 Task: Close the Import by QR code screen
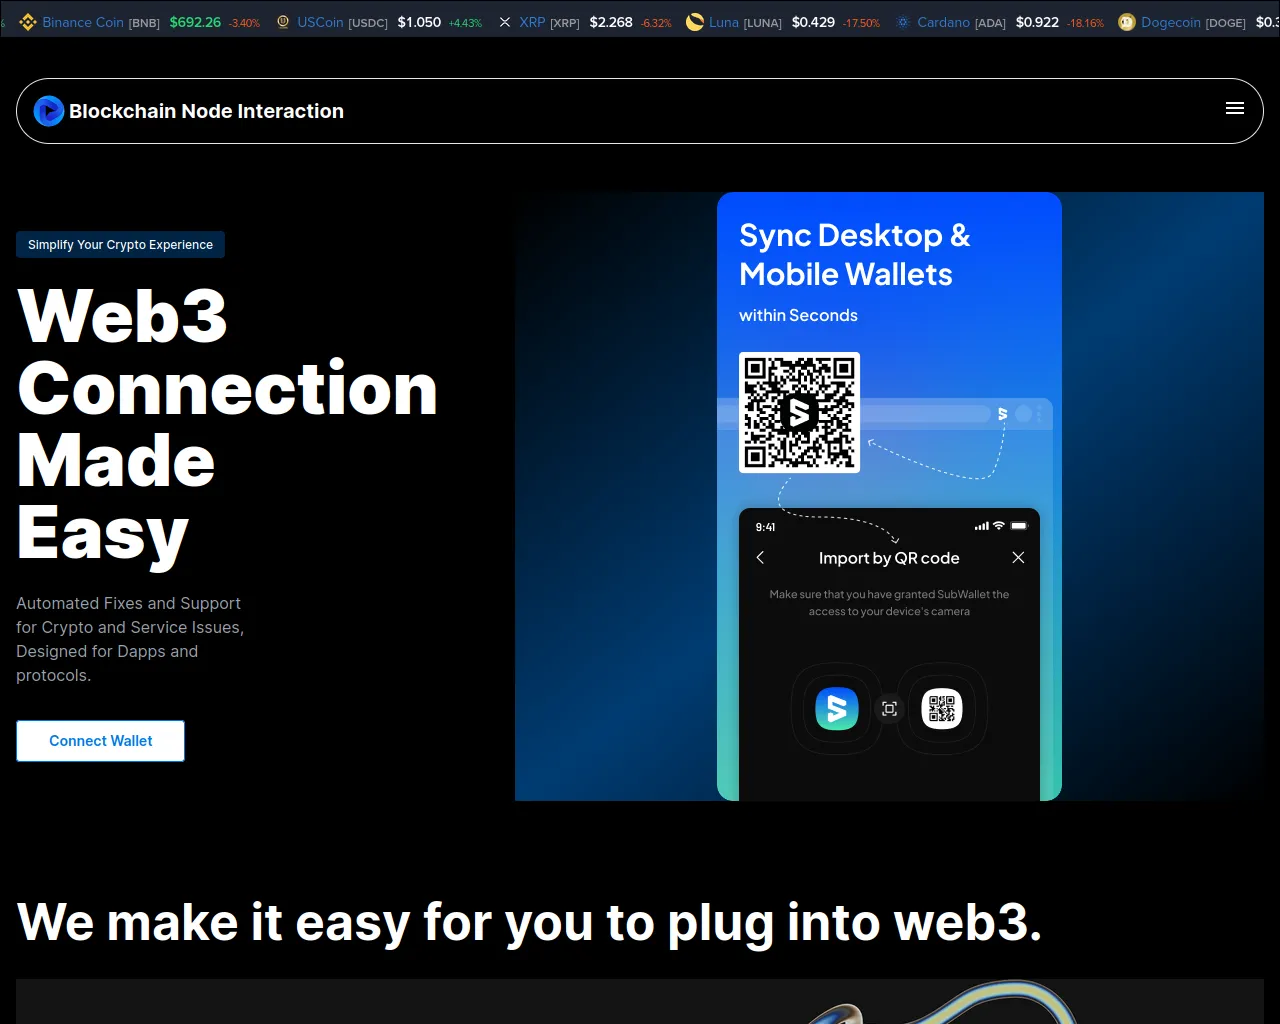point(1018,557)
